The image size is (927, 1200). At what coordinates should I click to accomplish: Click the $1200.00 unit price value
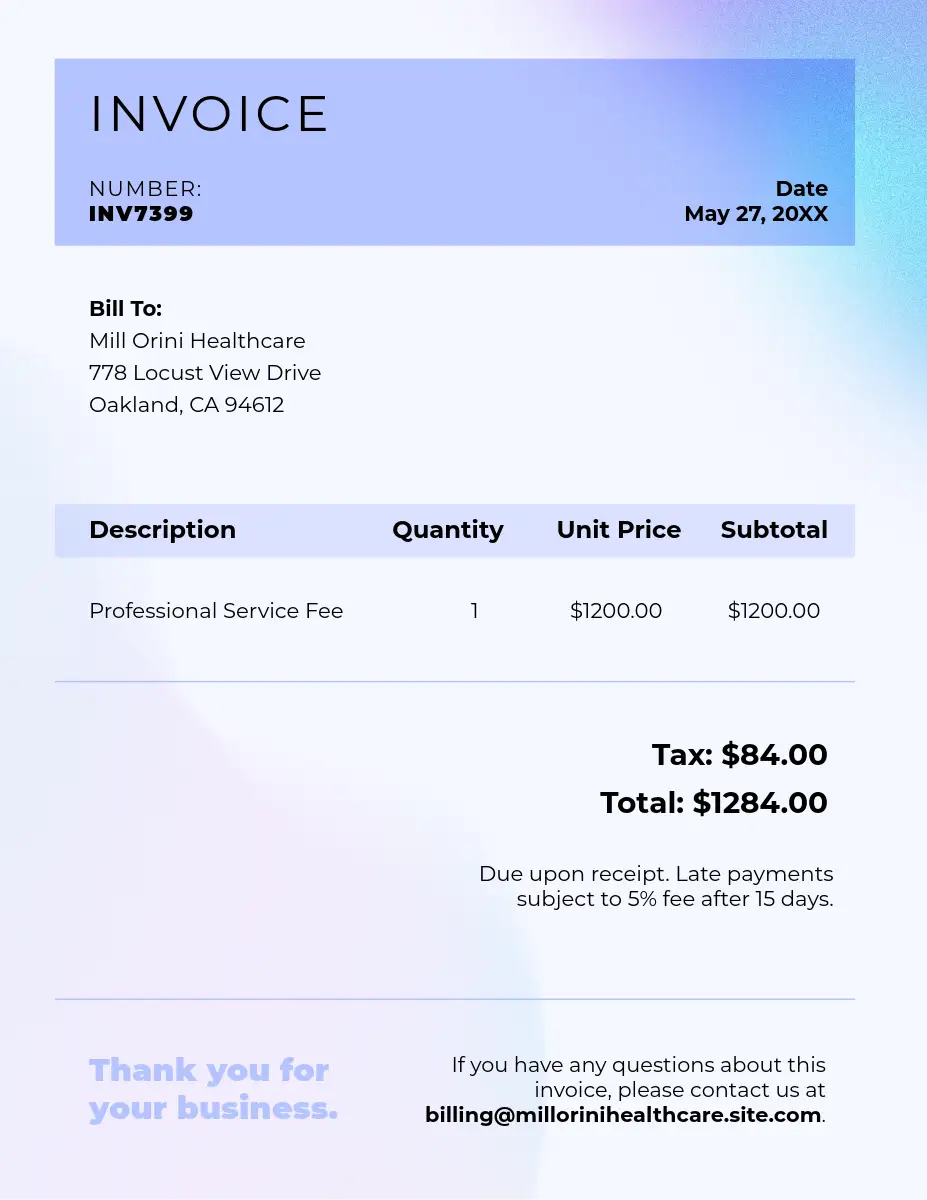(x=615, y=611)
